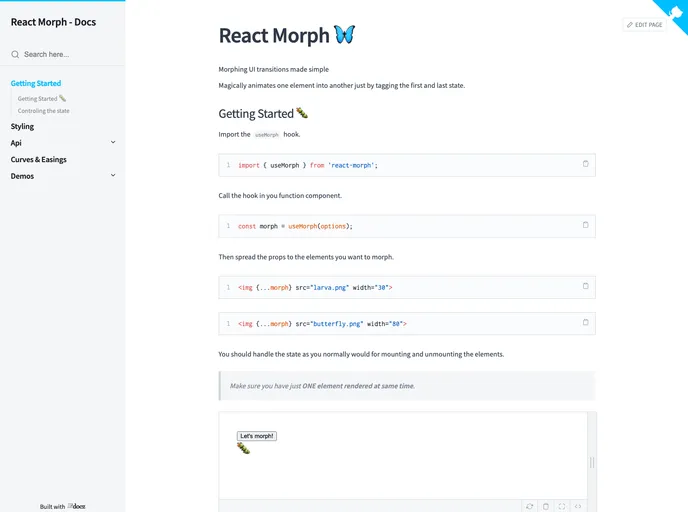Screen dimensions: 688x512
Task: Open the GitHub corner ribbon
Action: click(676, 11)
